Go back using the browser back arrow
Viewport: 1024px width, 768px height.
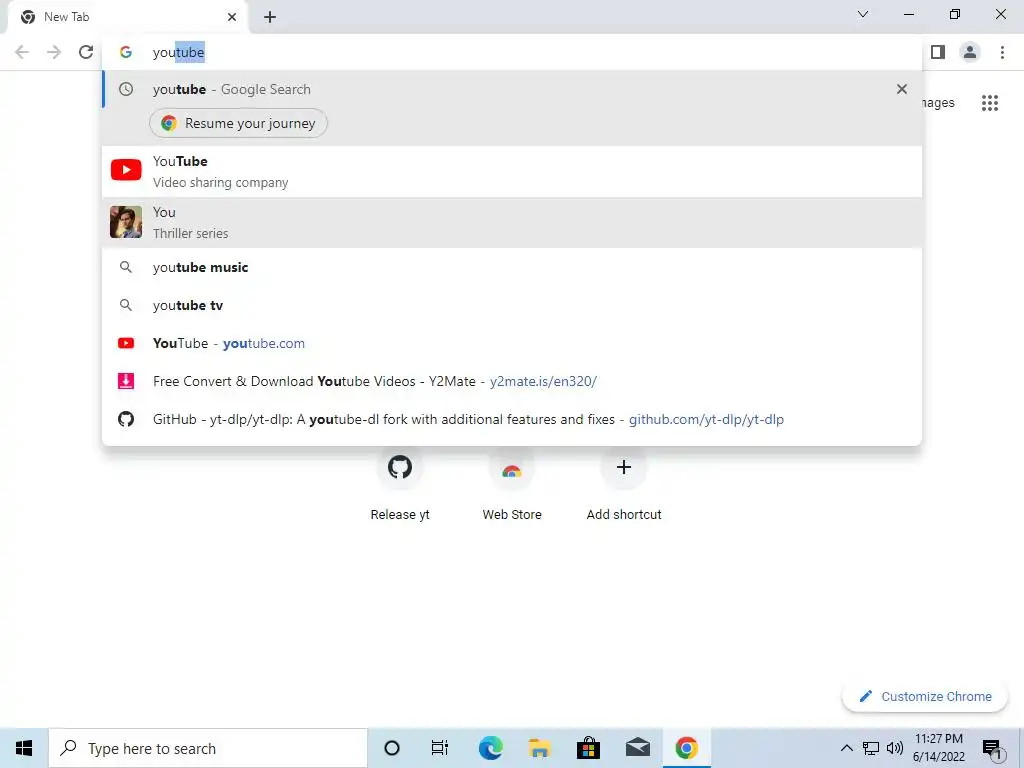22,52
